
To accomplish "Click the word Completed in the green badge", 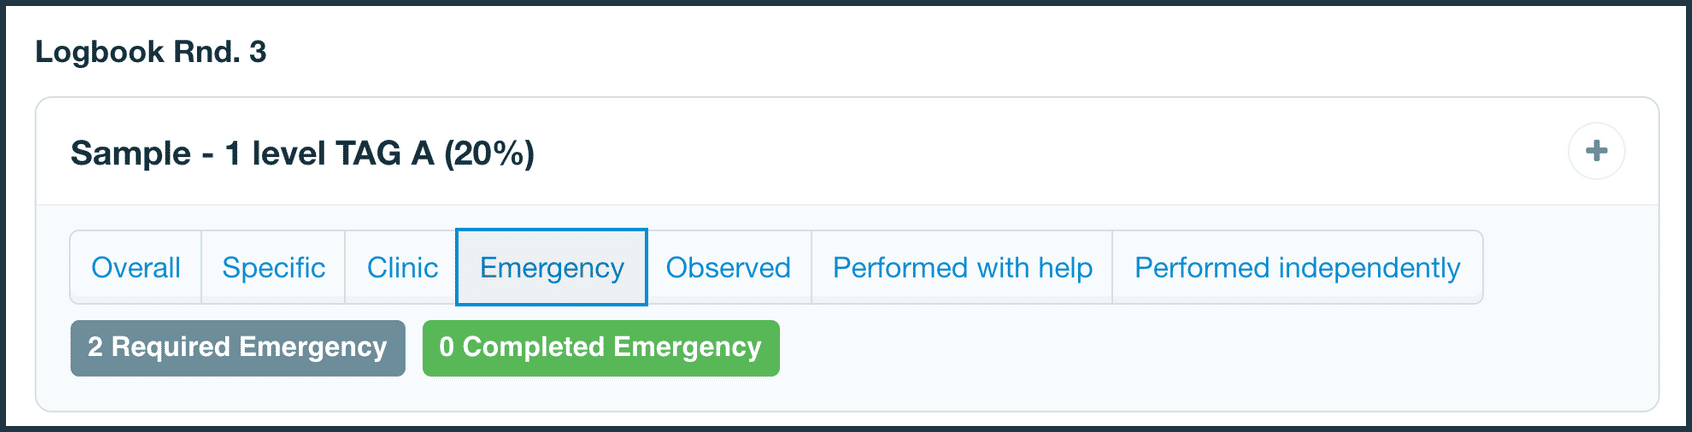I will pos(534,347).
